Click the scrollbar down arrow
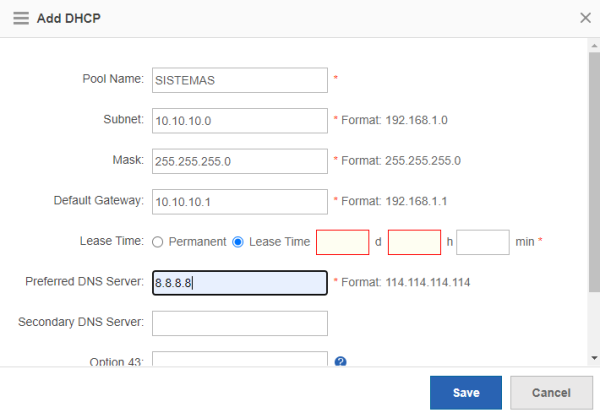This screenshot has width=600, height=418. click(594, 358)
